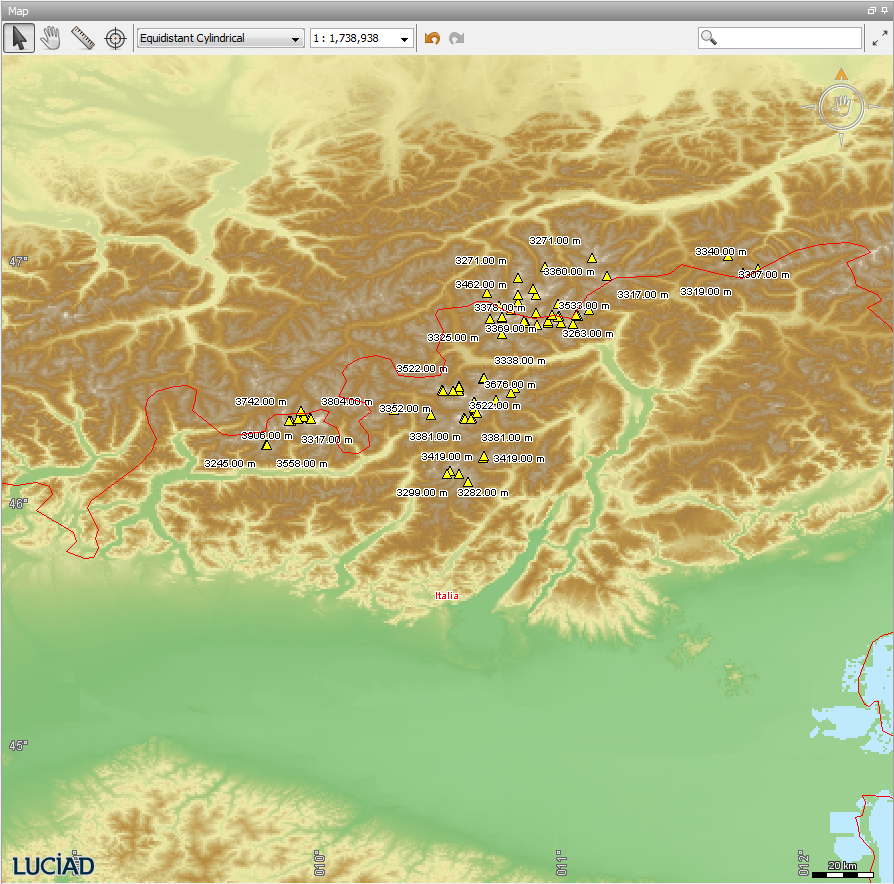Click the grayed redo arrow
This screenshot has height=884, width=894.
(457, 38)
